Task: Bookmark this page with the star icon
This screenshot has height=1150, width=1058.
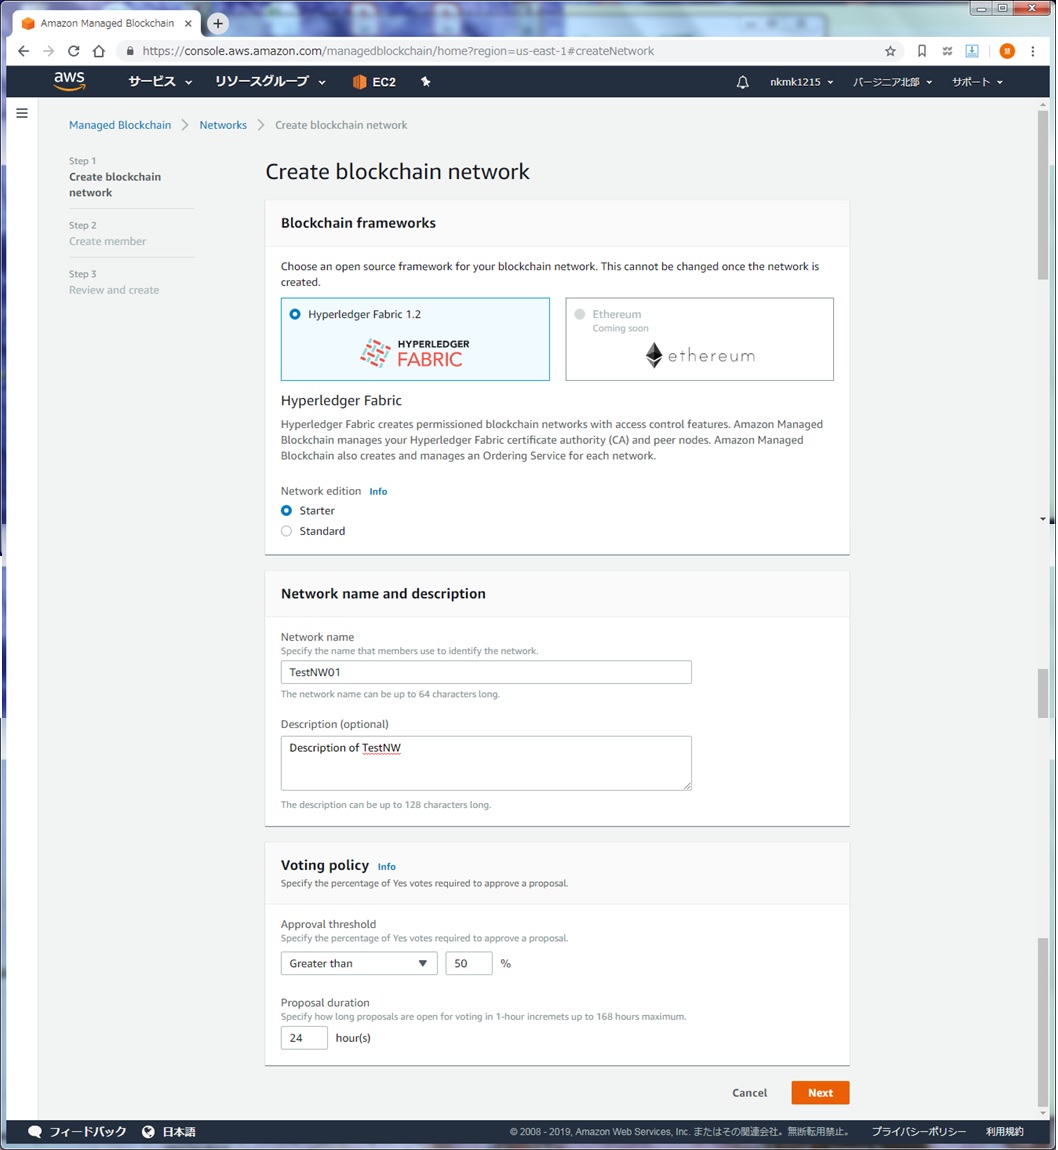Action: tap(890, 51)
